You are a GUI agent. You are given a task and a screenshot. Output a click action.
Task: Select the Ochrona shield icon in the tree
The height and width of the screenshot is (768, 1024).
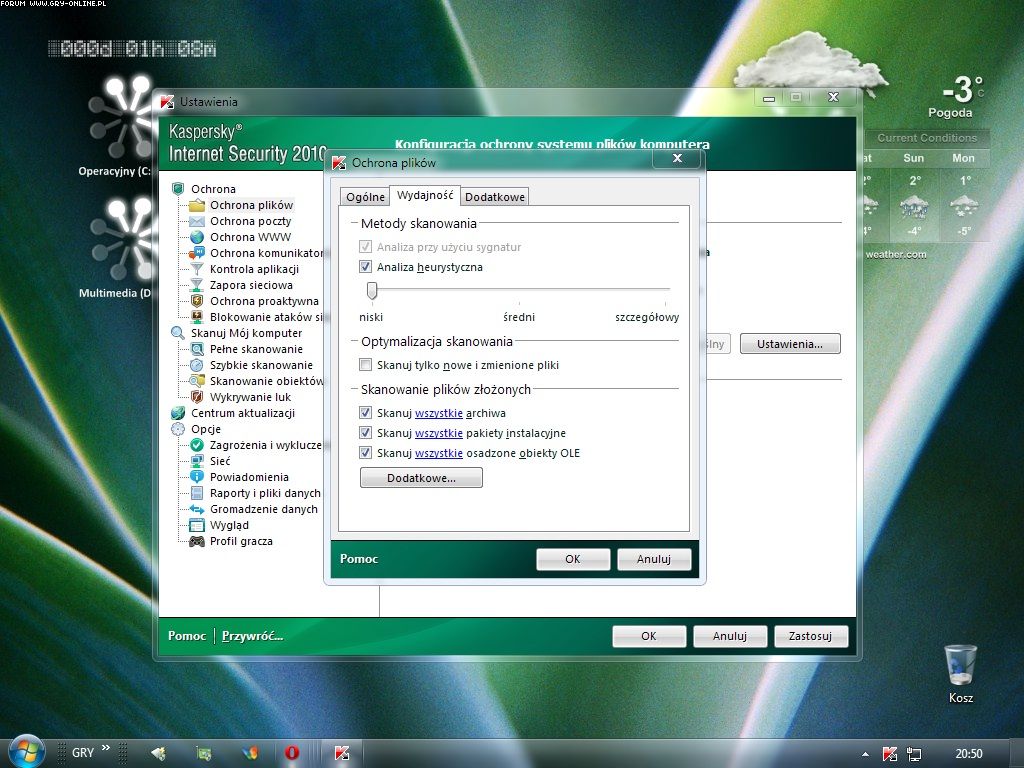click(178, 189)
